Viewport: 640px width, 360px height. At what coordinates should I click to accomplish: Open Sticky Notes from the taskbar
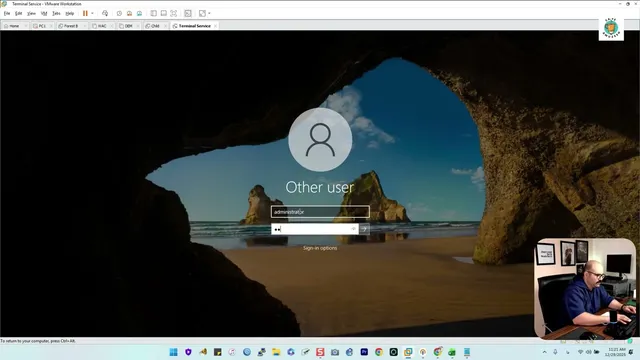(x=218, y=352)
